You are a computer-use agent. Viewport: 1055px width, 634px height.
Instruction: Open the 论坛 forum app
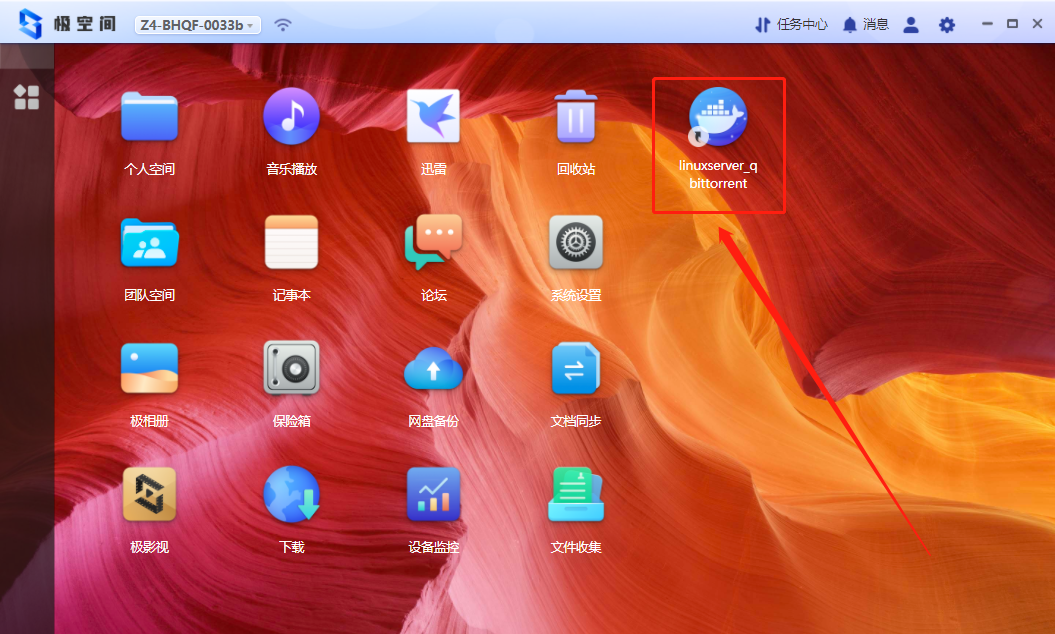[x=433, y=243]
